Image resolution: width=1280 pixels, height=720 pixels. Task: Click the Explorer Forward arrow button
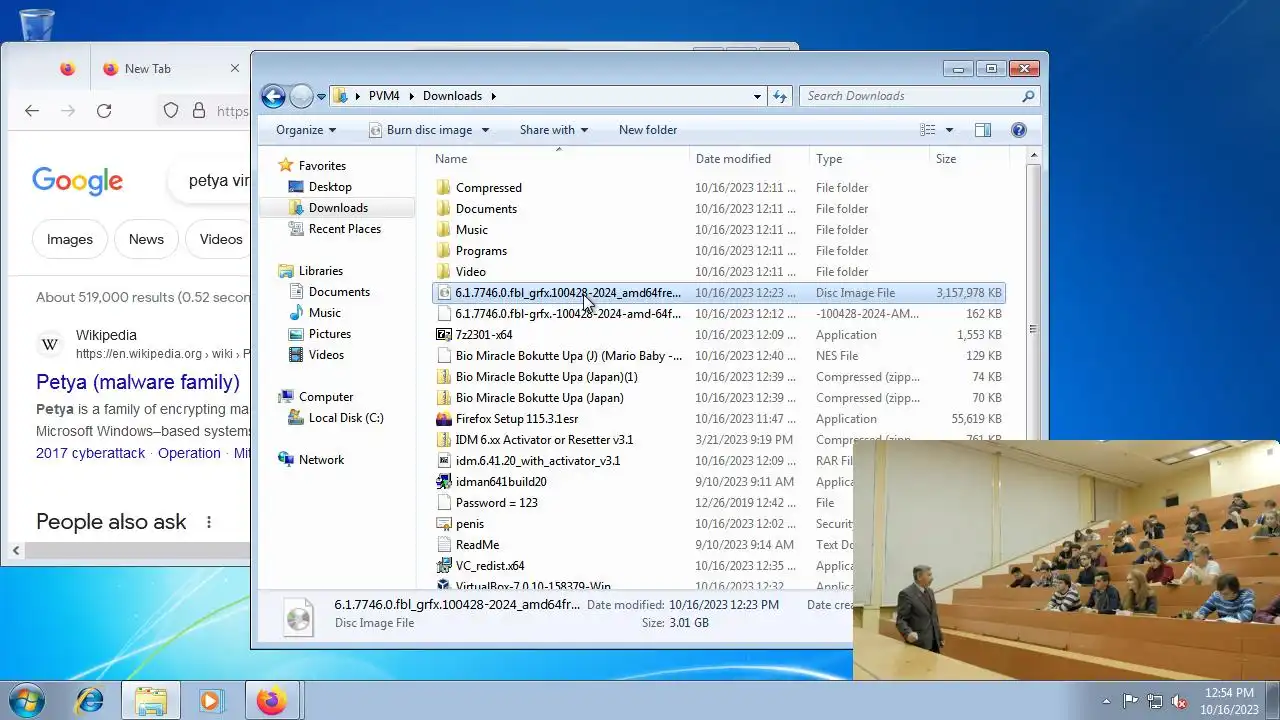(301, 96)
